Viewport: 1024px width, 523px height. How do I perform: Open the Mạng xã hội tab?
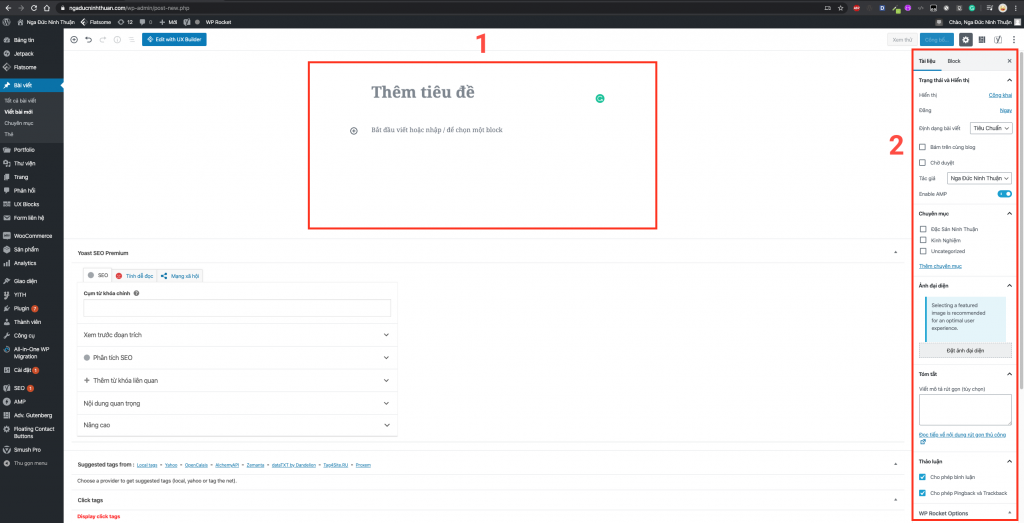tap(180, 276)
